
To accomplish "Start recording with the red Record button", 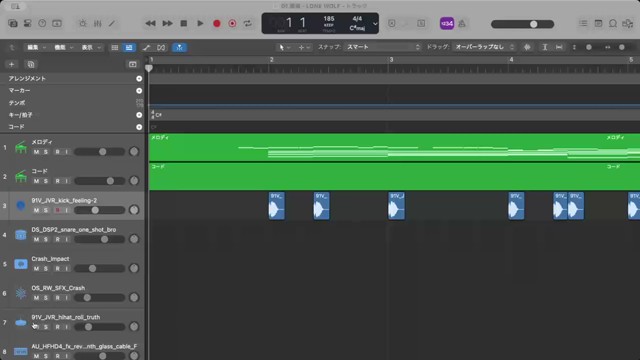I will coord(217,24).
